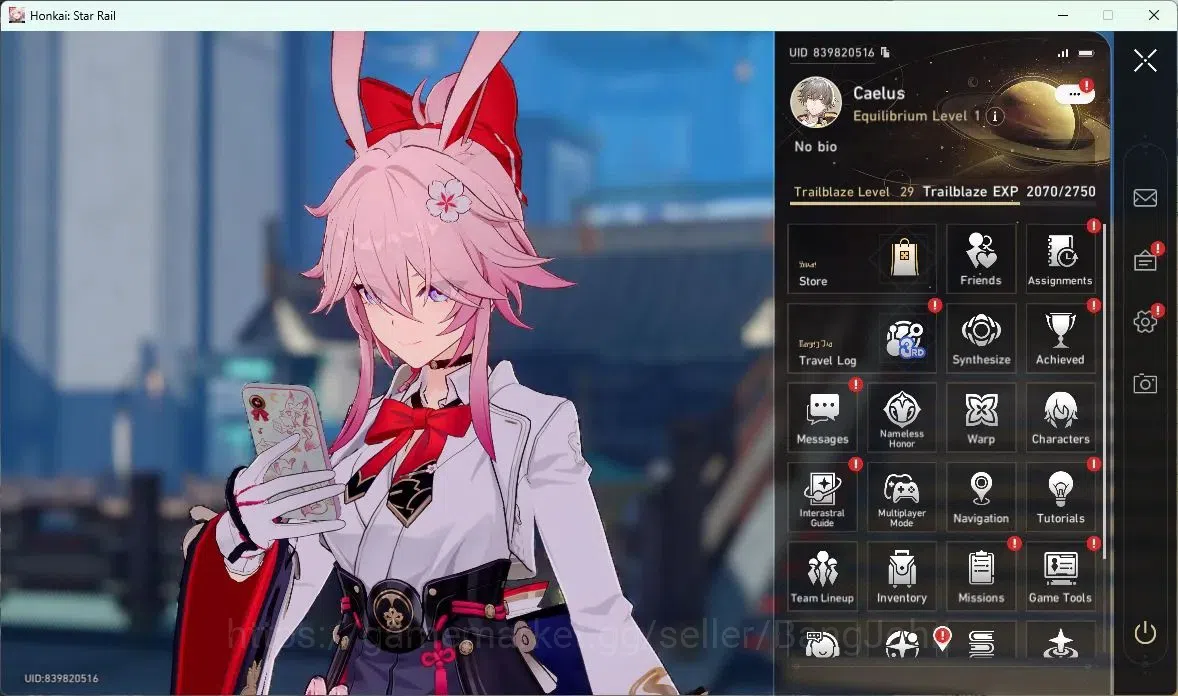Open the Synthesize menu

click(980, 338)
